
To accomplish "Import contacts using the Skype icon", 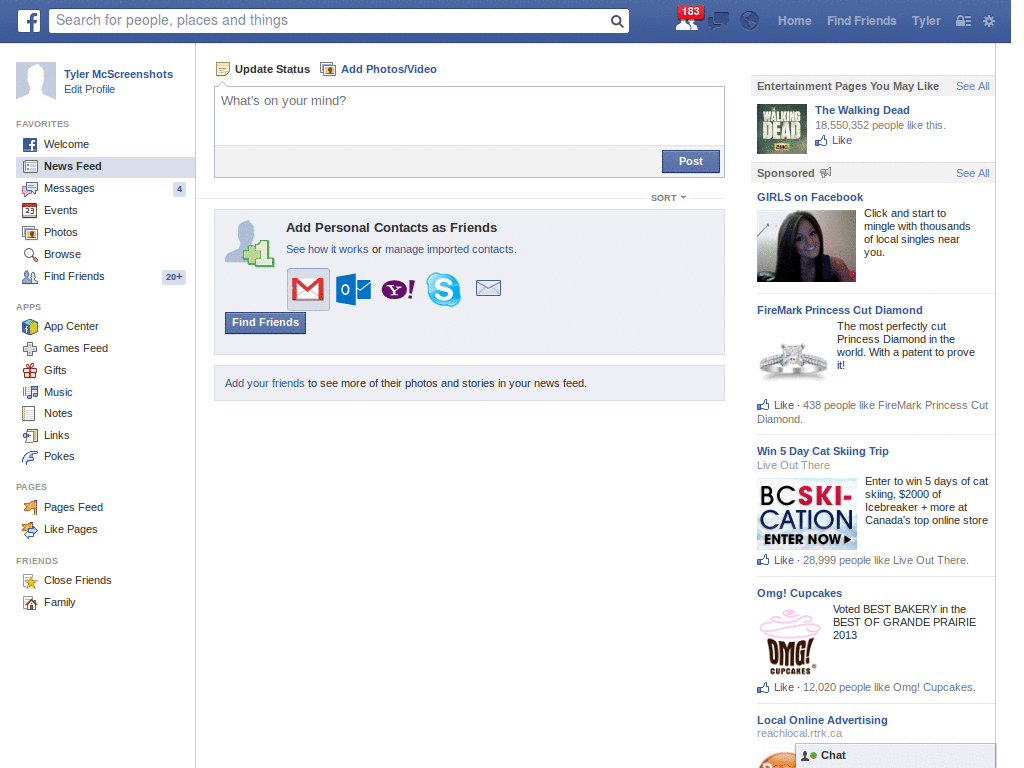I will pyautogui.click(x=443, y=289).
